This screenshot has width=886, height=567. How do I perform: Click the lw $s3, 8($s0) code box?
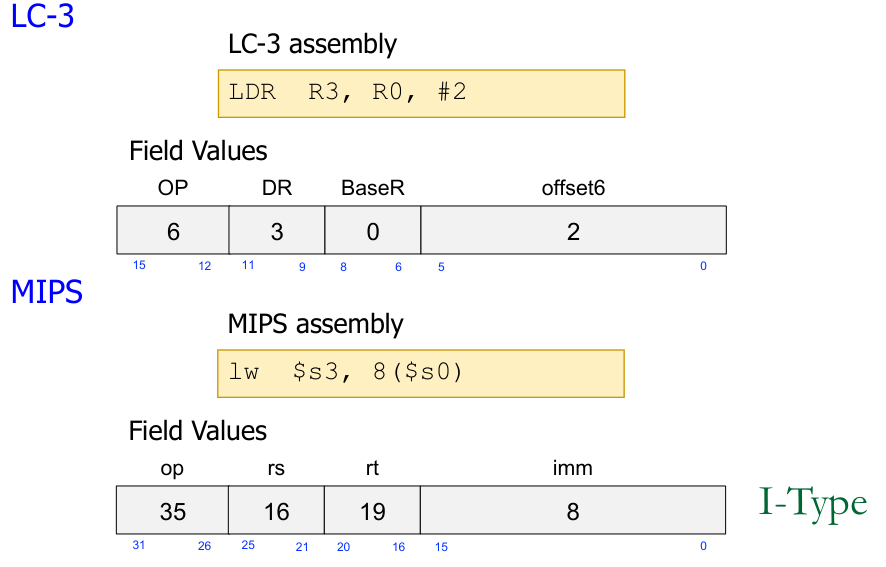tap(421, 373)
